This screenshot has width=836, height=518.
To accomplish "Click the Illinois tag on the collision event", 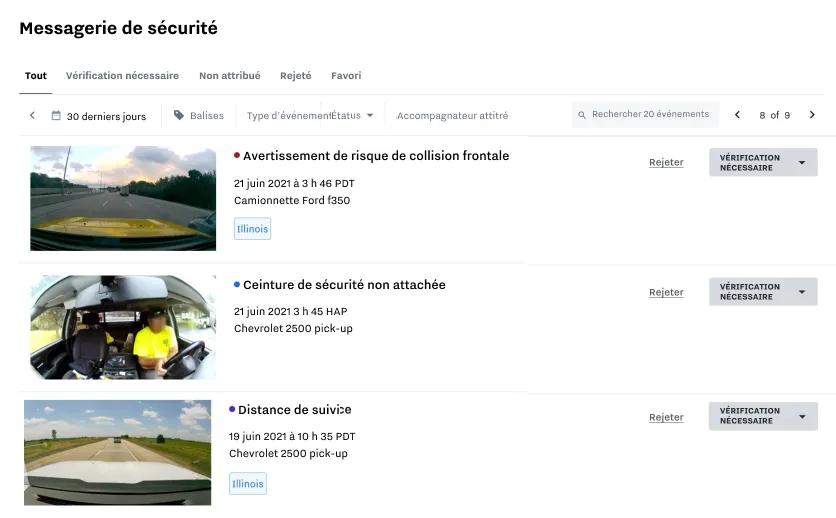I will coord(252,229).
